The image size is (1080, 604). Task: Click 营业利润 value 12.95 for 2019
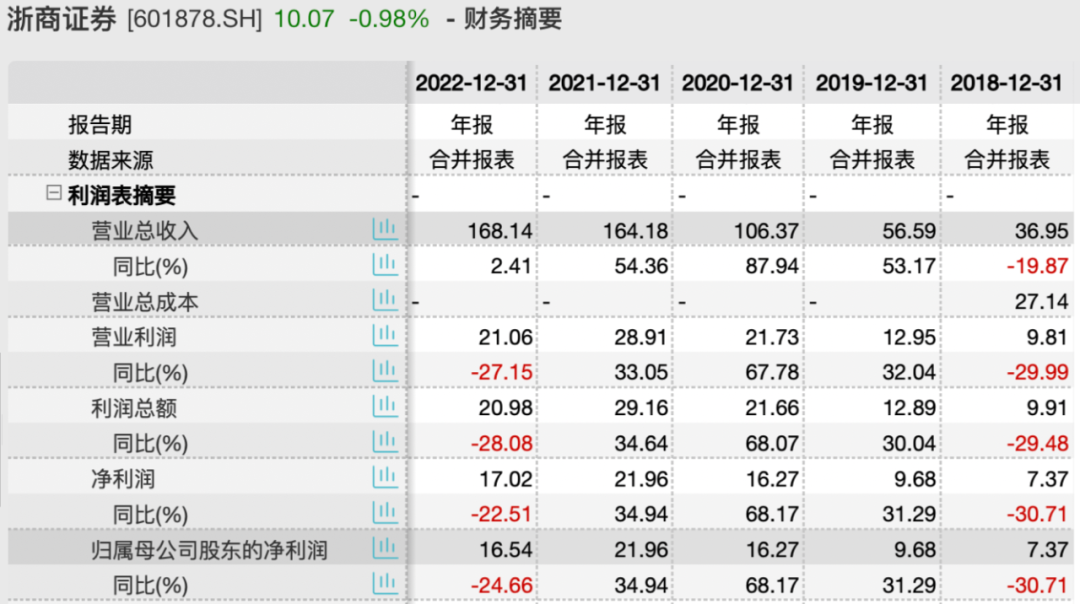pos(909,337)
